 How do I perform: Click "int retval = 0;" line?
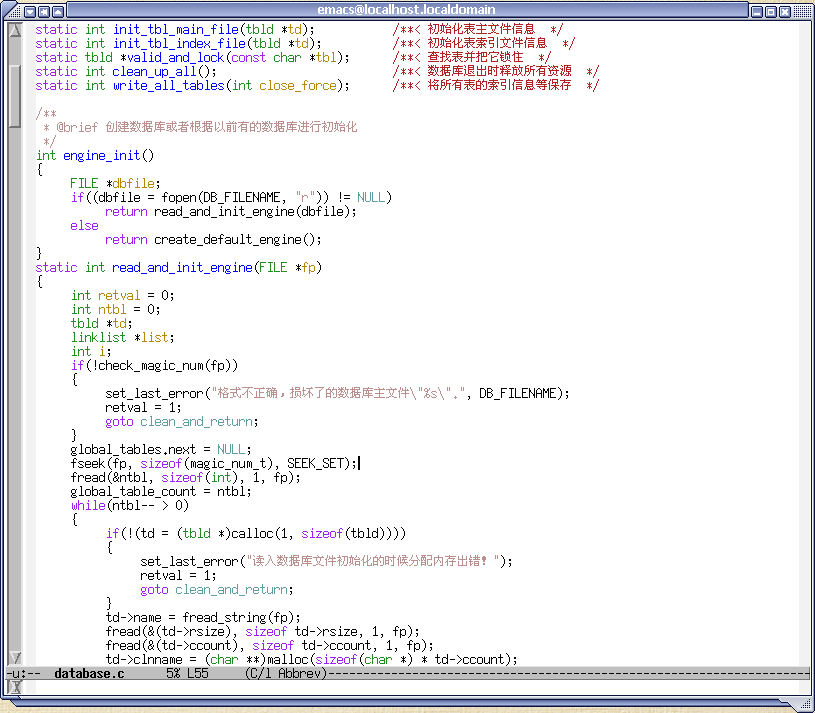123,296
